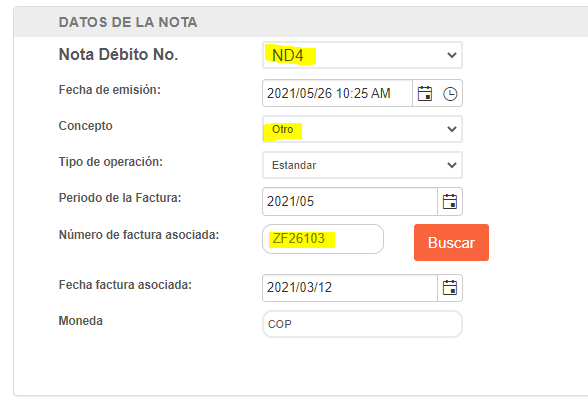This screenshot has width=588, height=404.
Task: Click the Moneda label text
Action: (81, 321)
